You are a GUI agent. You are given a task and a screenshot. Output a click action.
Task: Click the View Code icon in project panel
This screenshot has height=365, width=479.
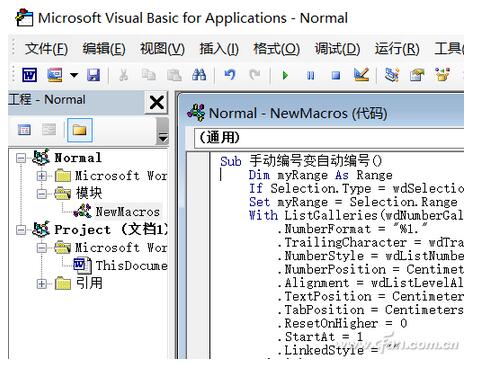24,129
